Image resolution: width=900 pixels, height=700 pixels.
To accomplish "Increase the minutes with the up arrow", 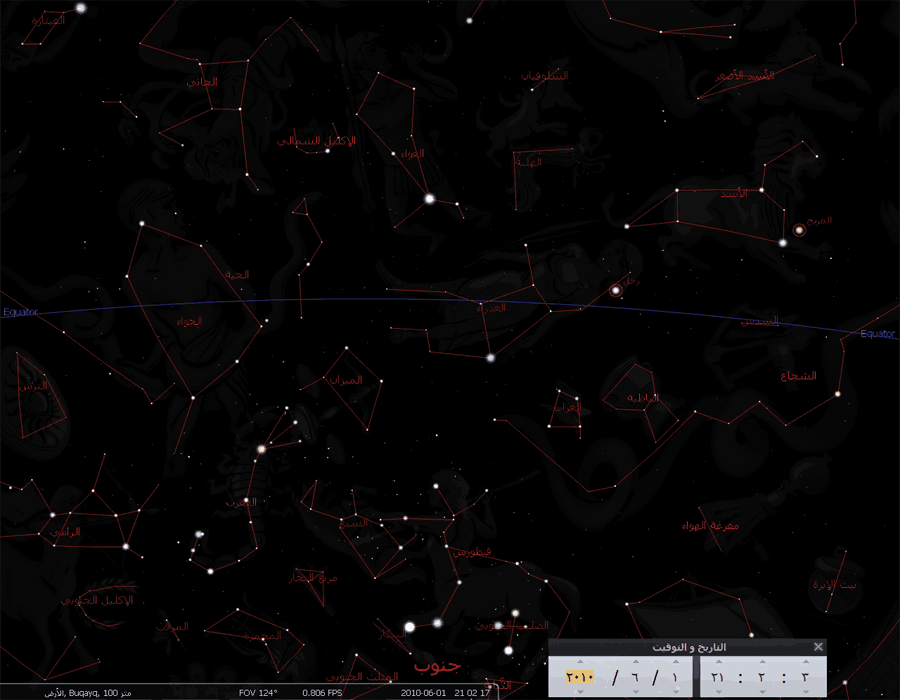I will pyautogui.click(x=762, y=662).
